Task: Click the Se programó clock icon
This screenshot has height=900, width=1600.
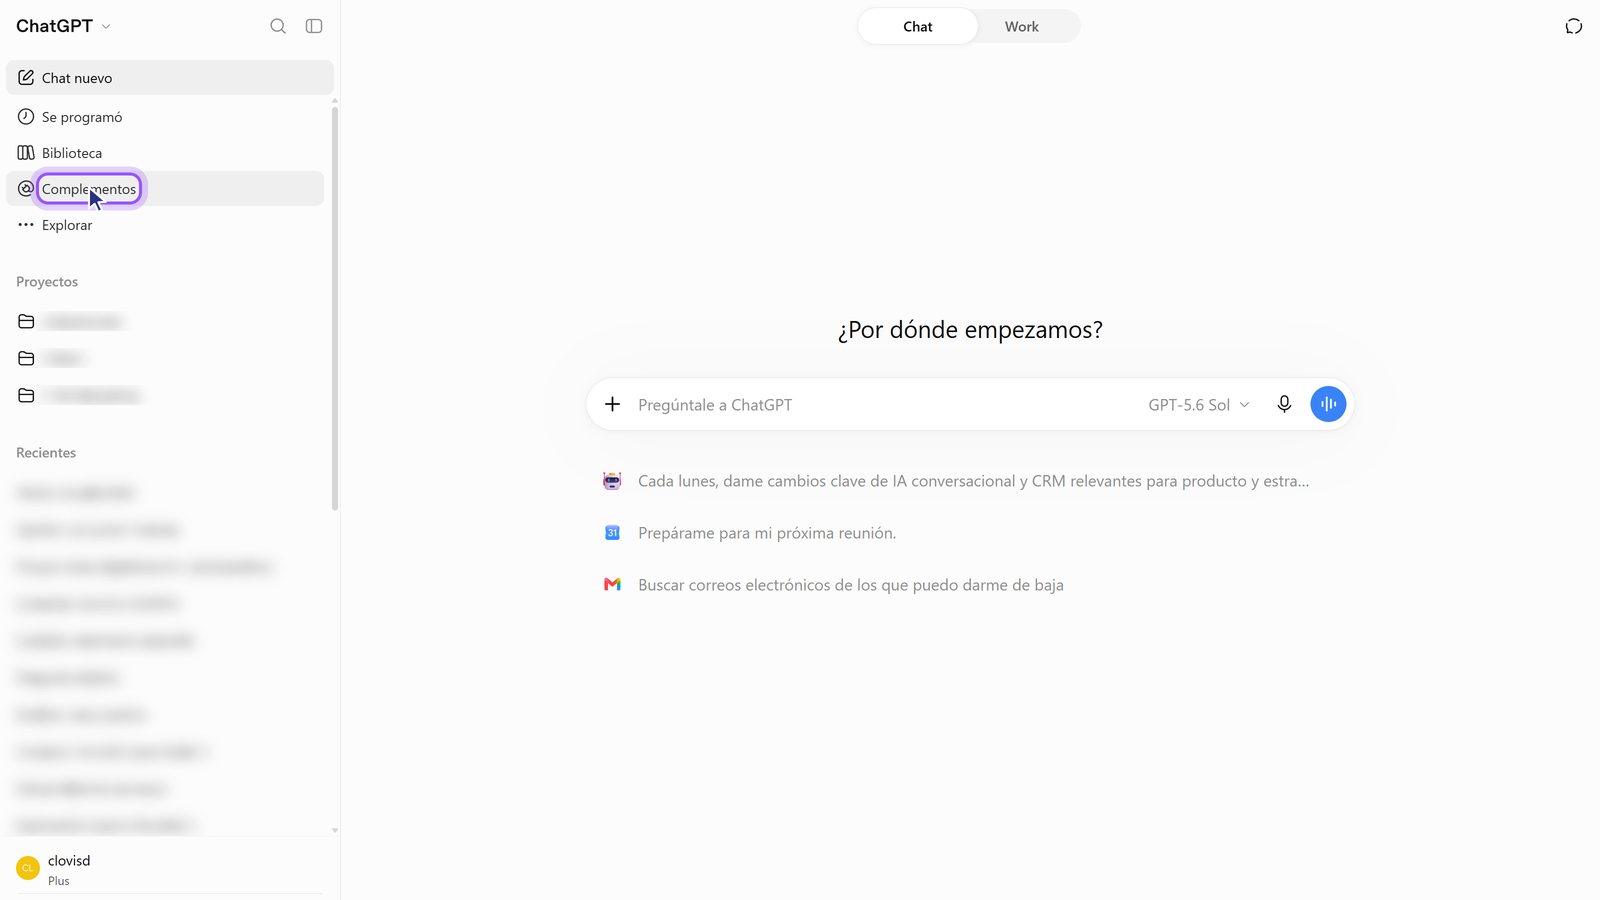Action: tap(26, 117)
